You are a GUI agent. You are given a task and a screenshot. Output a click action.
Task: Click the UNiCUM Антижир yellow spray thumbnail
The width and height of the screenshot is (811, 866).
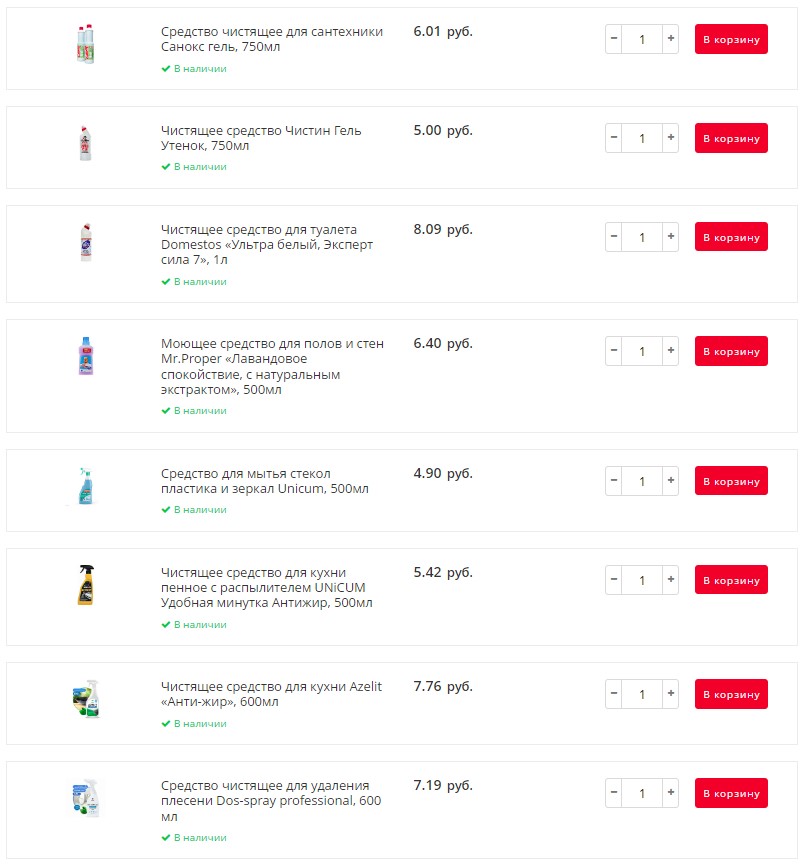(86, 585)
